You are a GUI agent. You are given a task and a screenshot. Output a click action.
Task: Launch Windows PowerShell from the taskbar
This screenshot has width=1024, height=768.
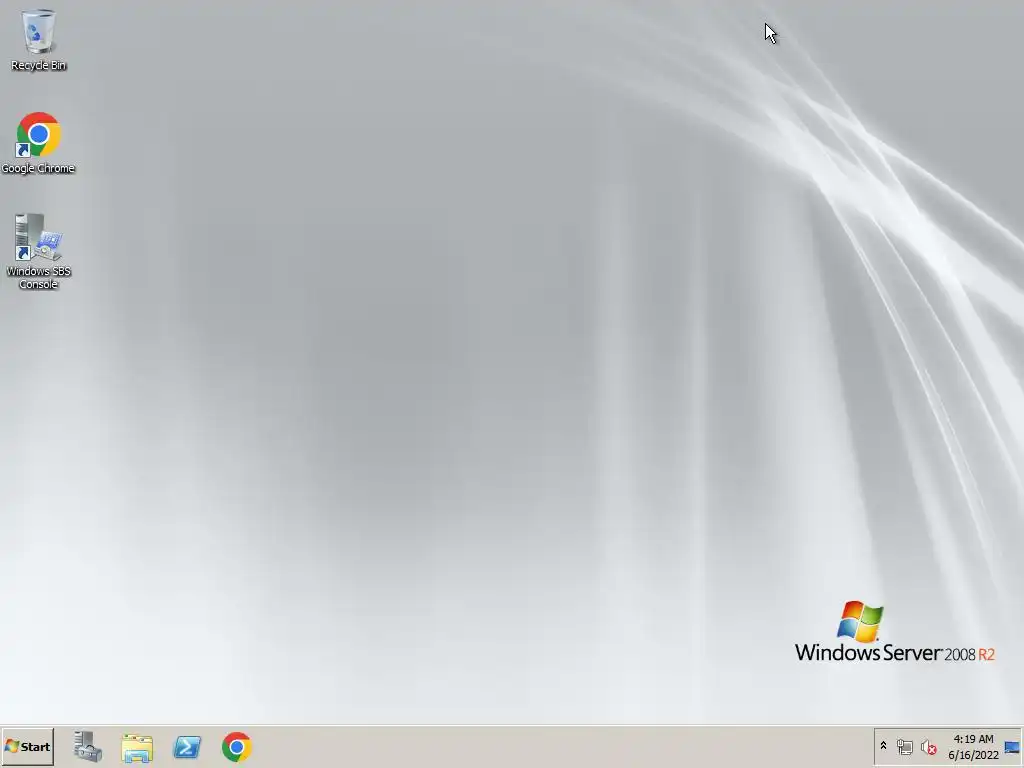(187, 746)
